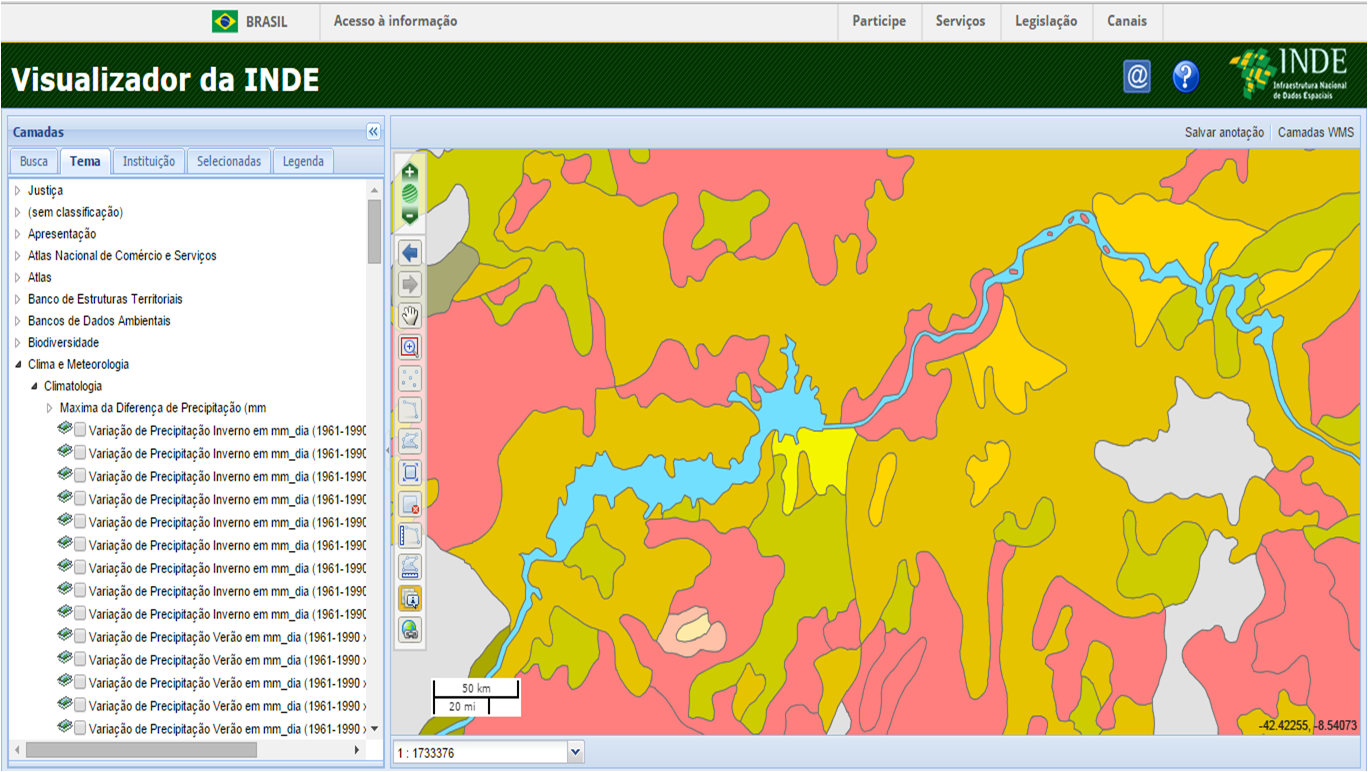Switch to the Tema tab
The height and width of the screenshot is (772, 1368).
coord(85,161)
